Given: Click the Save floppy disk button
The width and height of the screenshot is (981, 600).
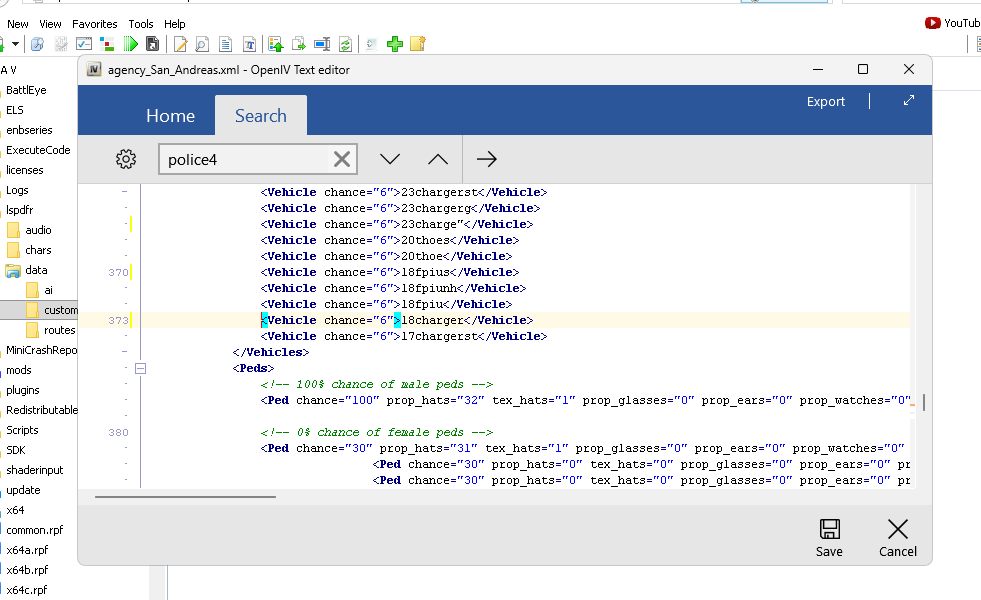Looking at the screenshot, I should pyautogui.click(x=829, y=538).
